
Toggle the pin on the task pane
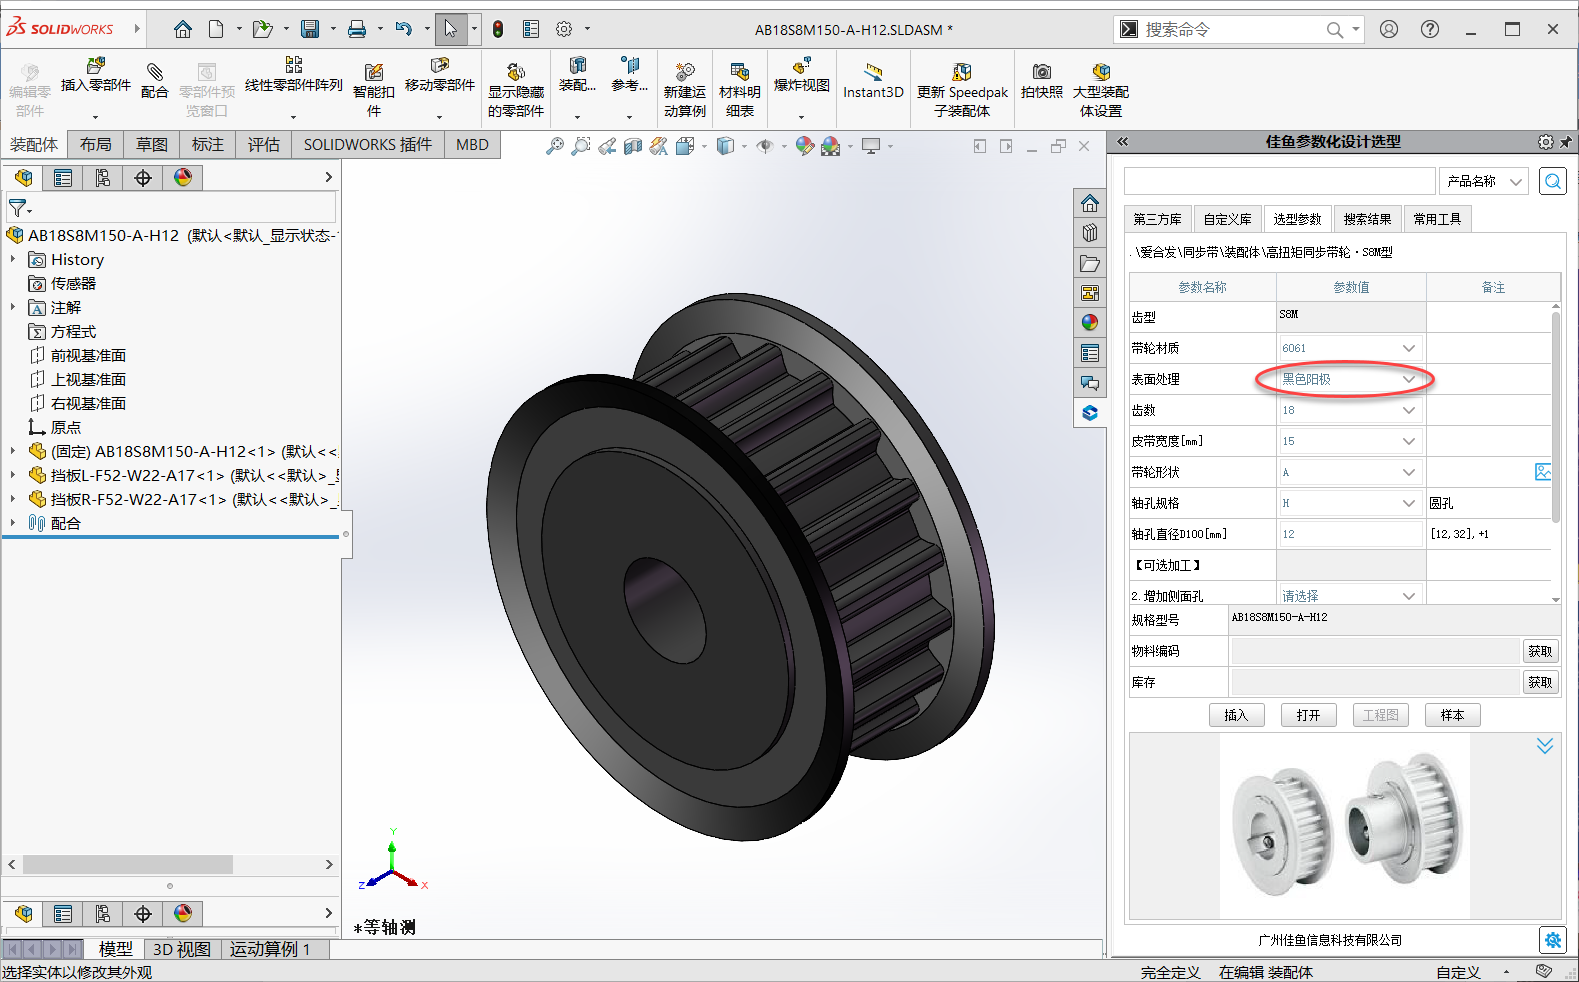tap(1566, 142)
